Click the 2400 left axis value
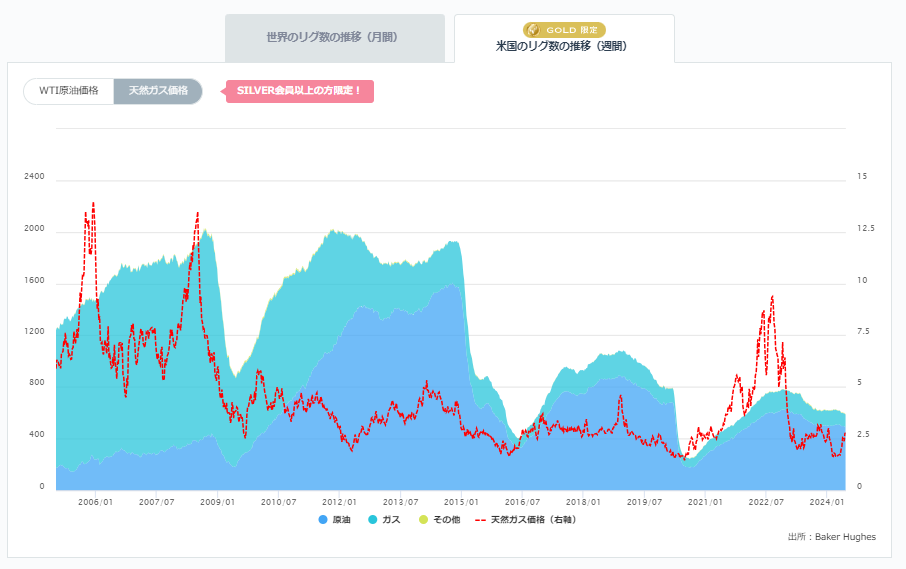Viewport: 906px width, 569px height. (x=34, y=177)
